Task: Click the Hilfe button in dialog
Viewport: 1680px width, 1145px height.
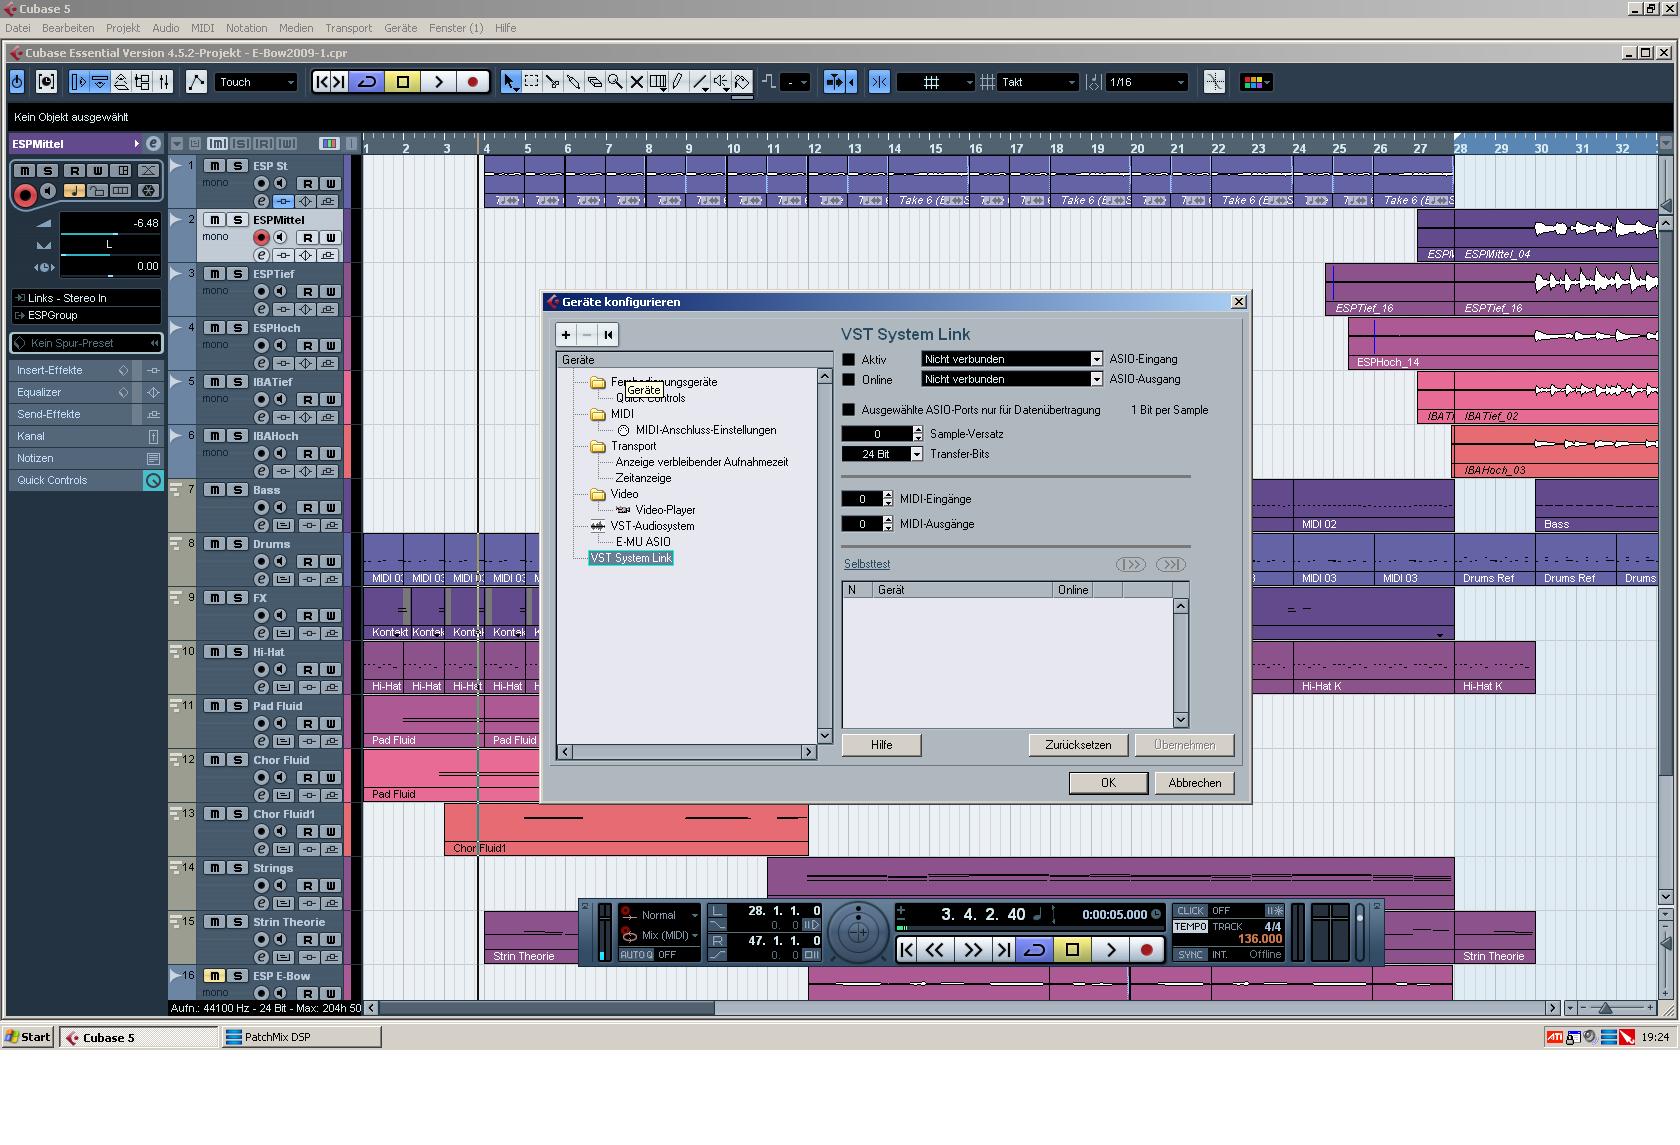Action: [881, 745]
